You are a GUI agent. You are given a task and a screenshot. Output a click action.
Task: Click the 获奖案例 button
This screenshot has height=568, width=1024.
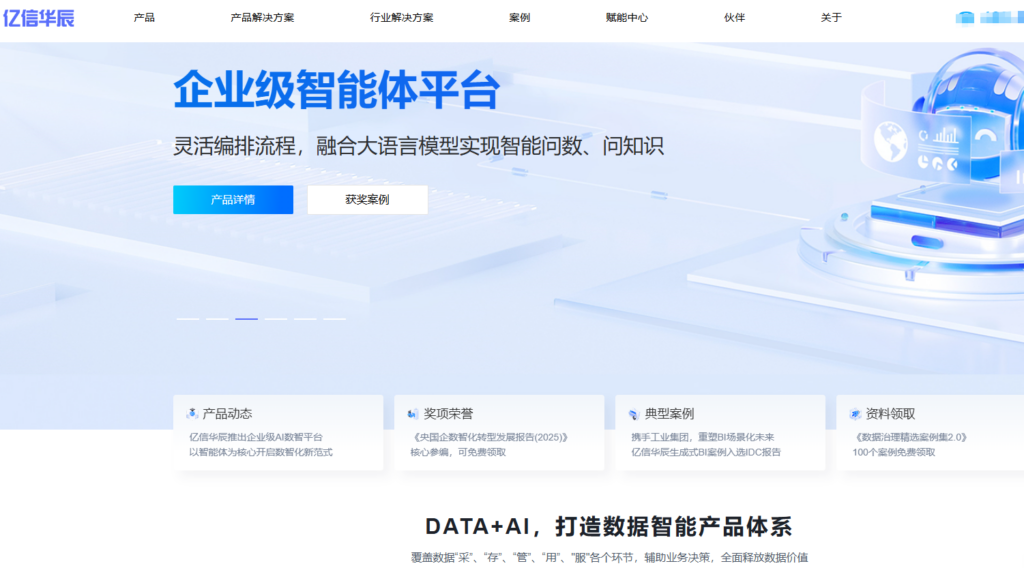click(x=367, y=200)
